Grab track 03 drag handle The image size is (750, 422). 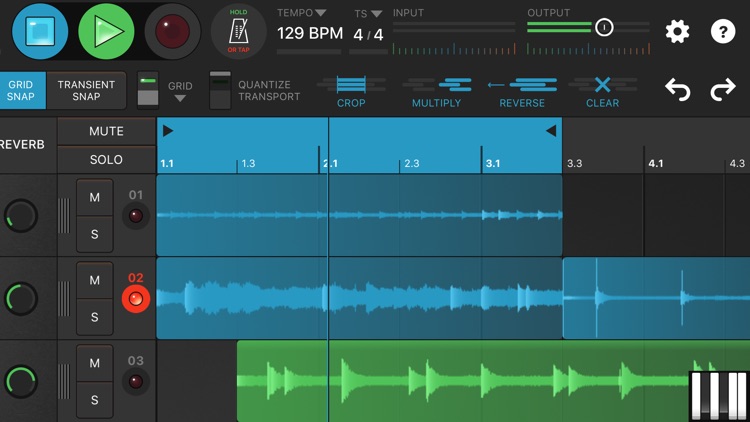[64, 381]
